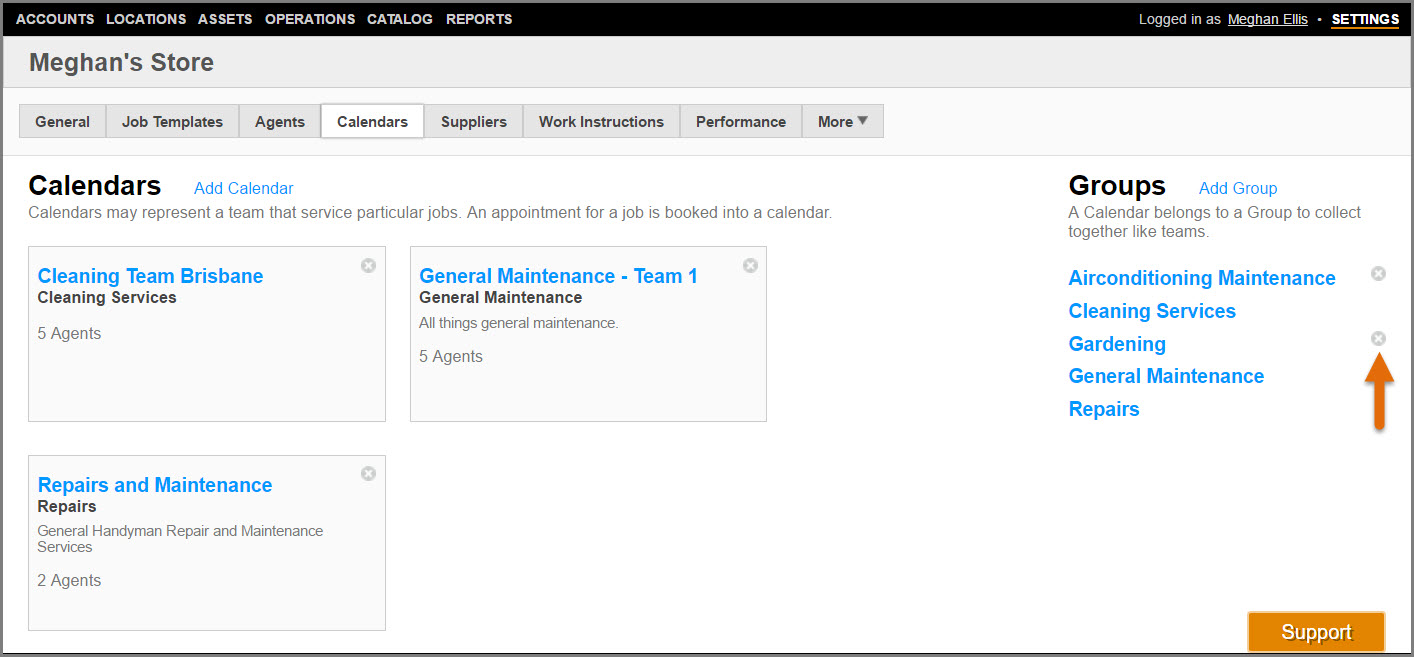
Task: Remove the General Maintenance - Team 1 calendar
Action: (750, 265)
